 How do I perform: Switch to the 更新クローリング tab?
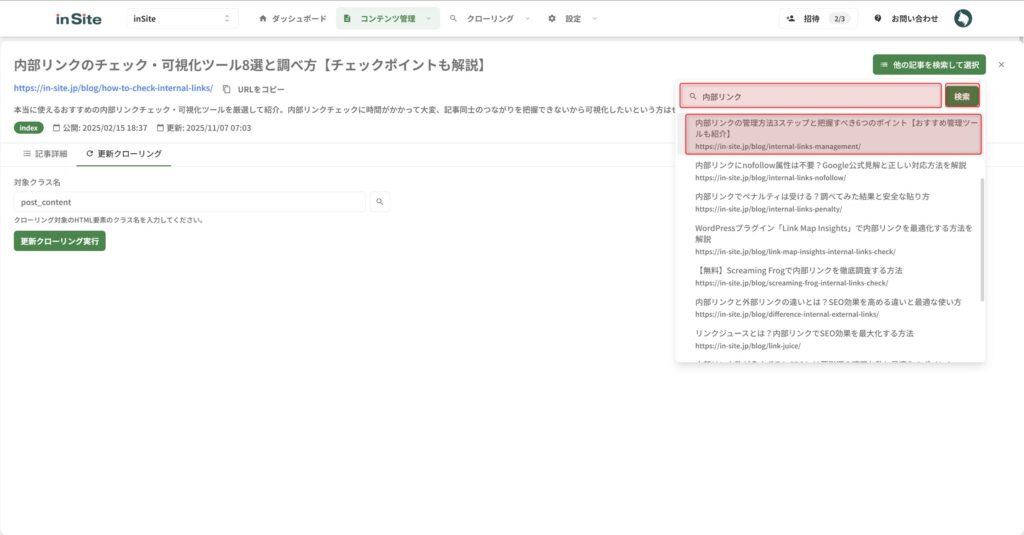pos(123,154)
